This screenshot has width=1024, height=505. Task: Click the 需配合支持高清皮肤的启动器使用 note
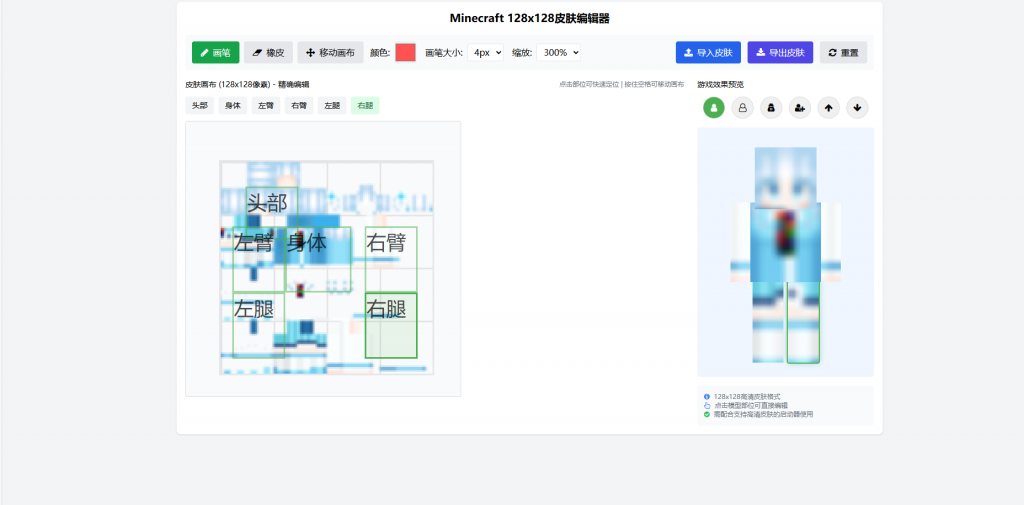[763, 414]
